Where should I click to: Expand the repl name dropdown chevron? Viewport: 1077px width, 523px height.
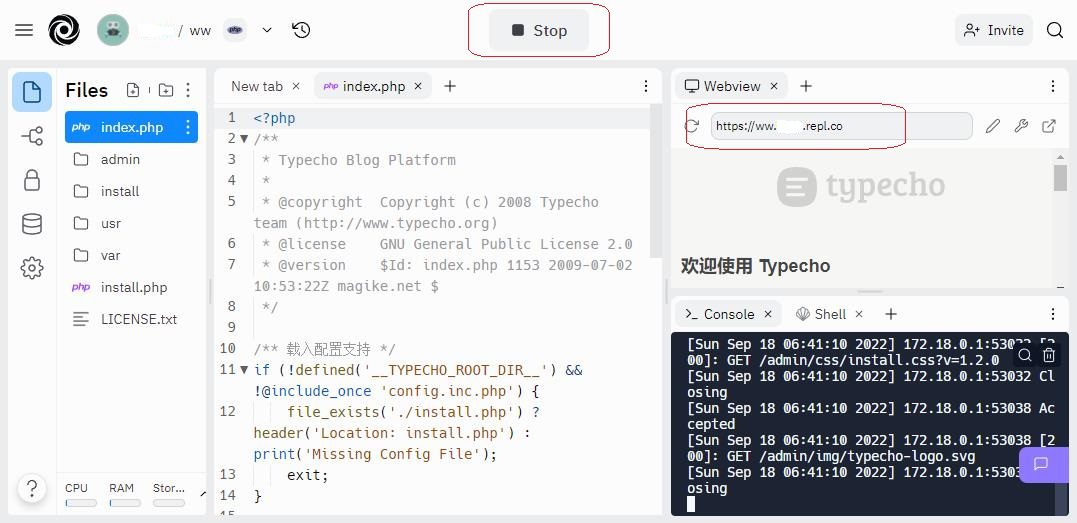tap(267, 30)
